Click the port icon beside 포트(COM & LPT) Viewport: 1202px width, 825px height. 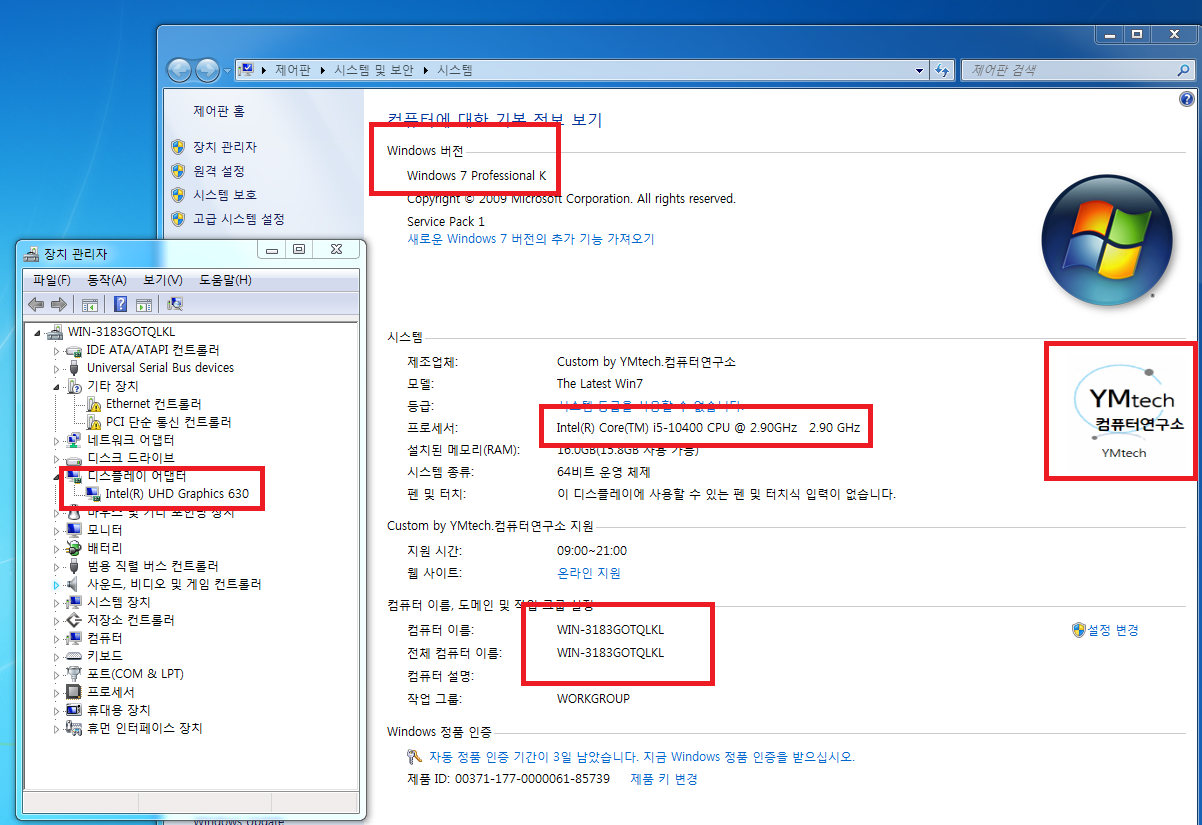coord(74,674)
